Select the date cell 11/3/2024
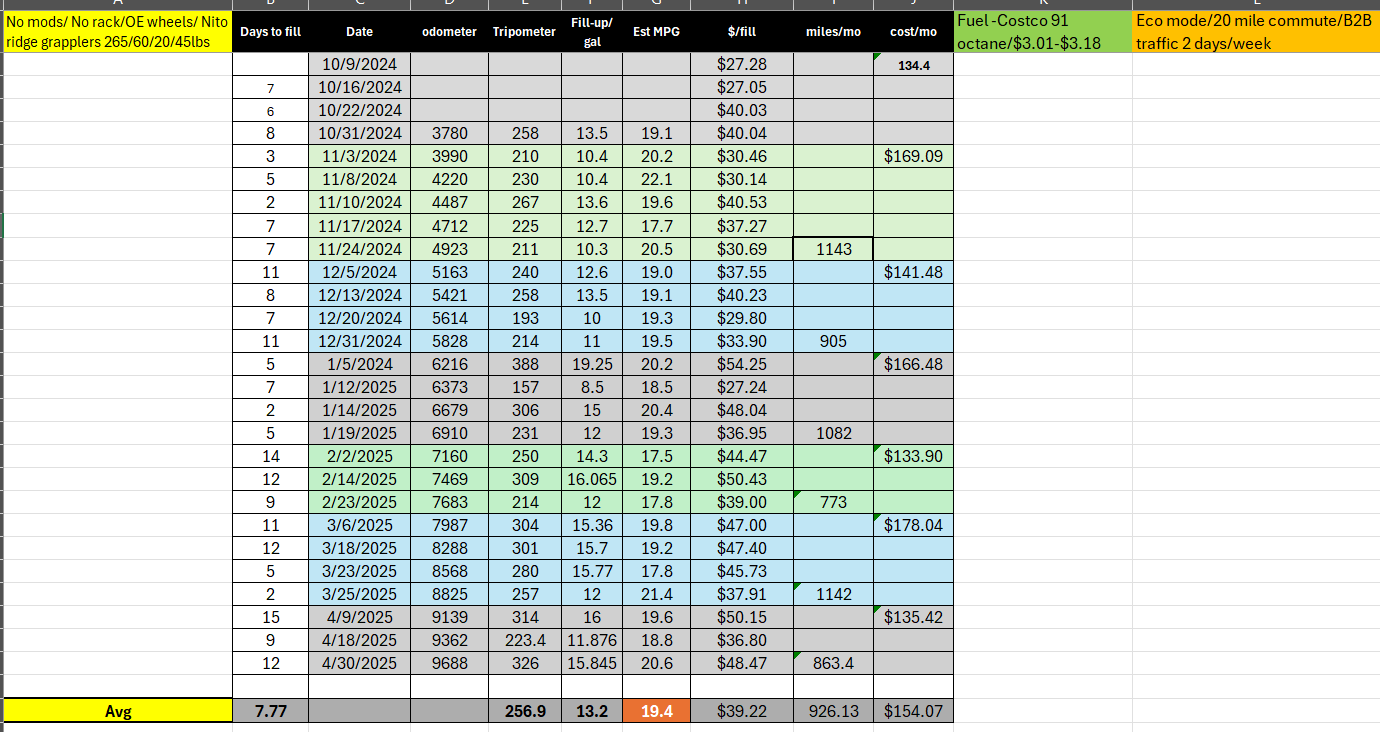 359,157
